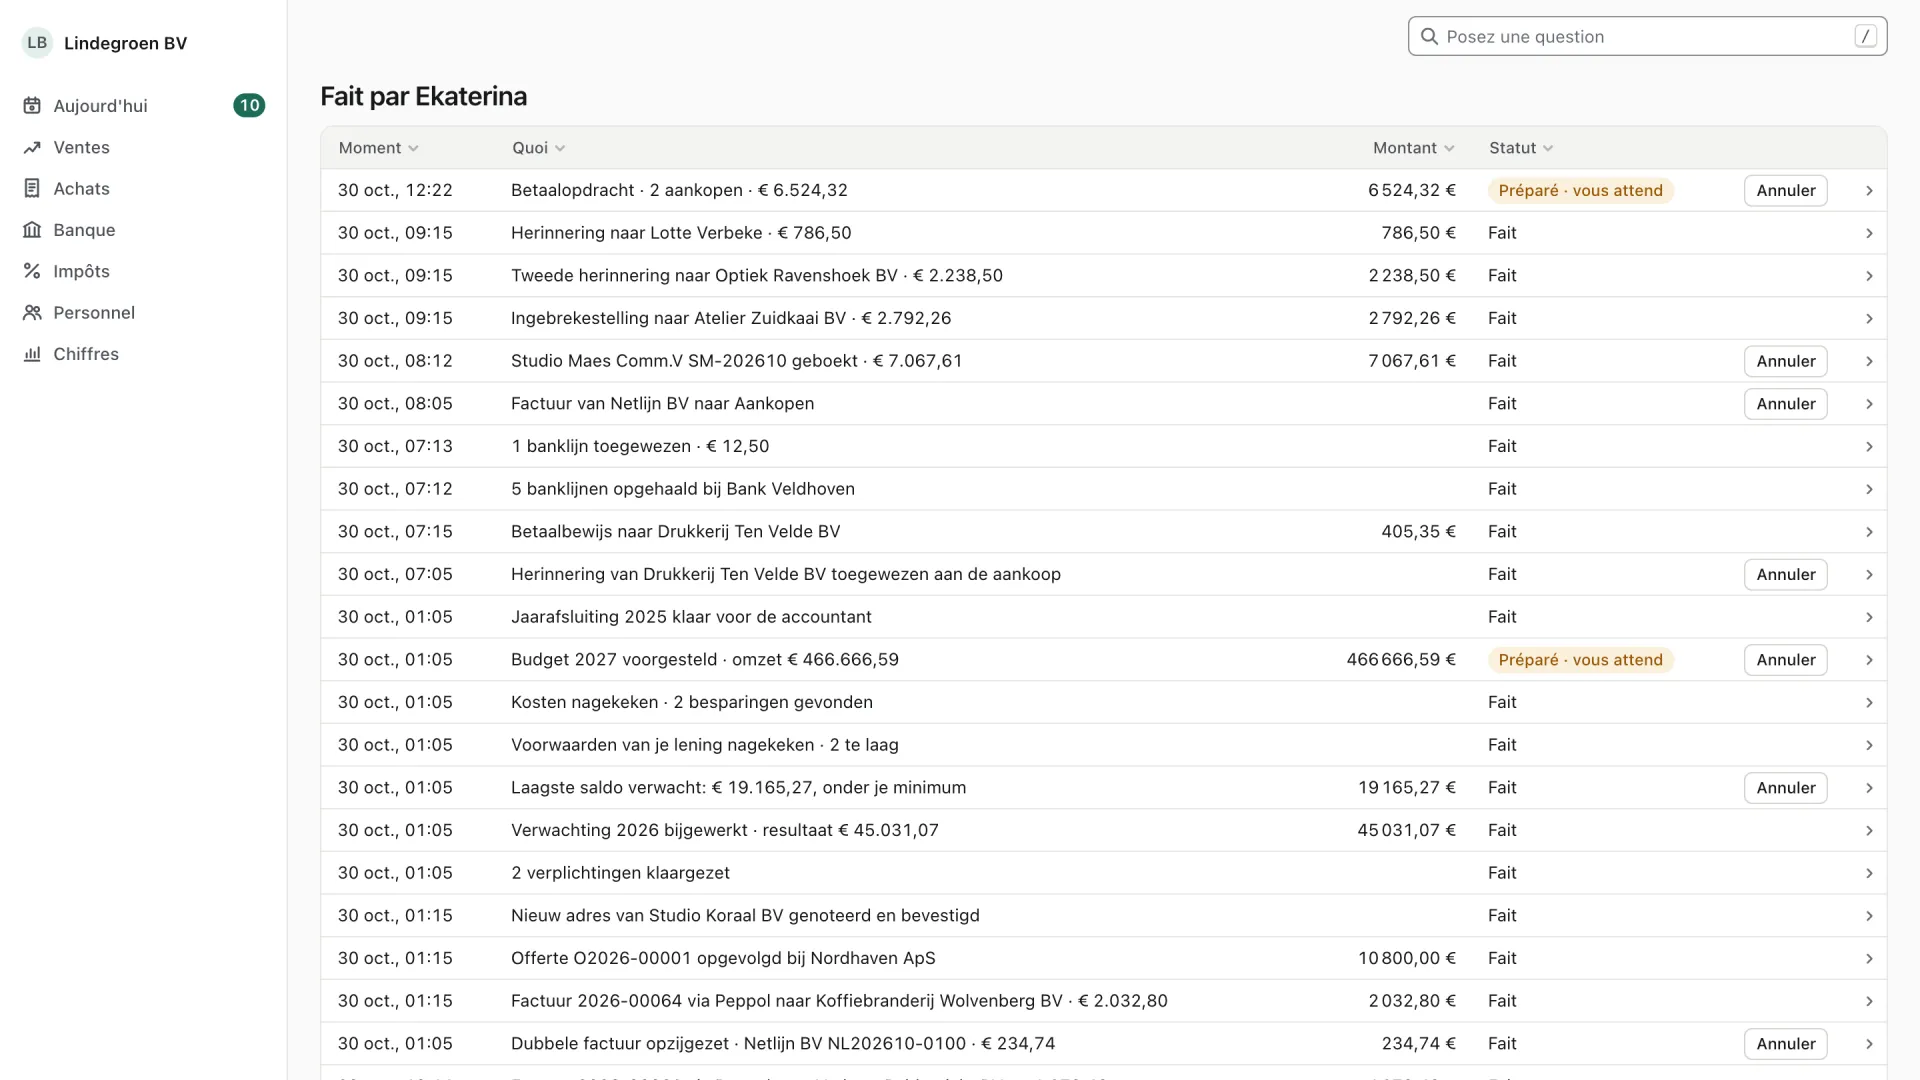Click amount 45 031,07 € in Verwachting row
Screen dimensions: 1920x1080
click(1406, 830)
